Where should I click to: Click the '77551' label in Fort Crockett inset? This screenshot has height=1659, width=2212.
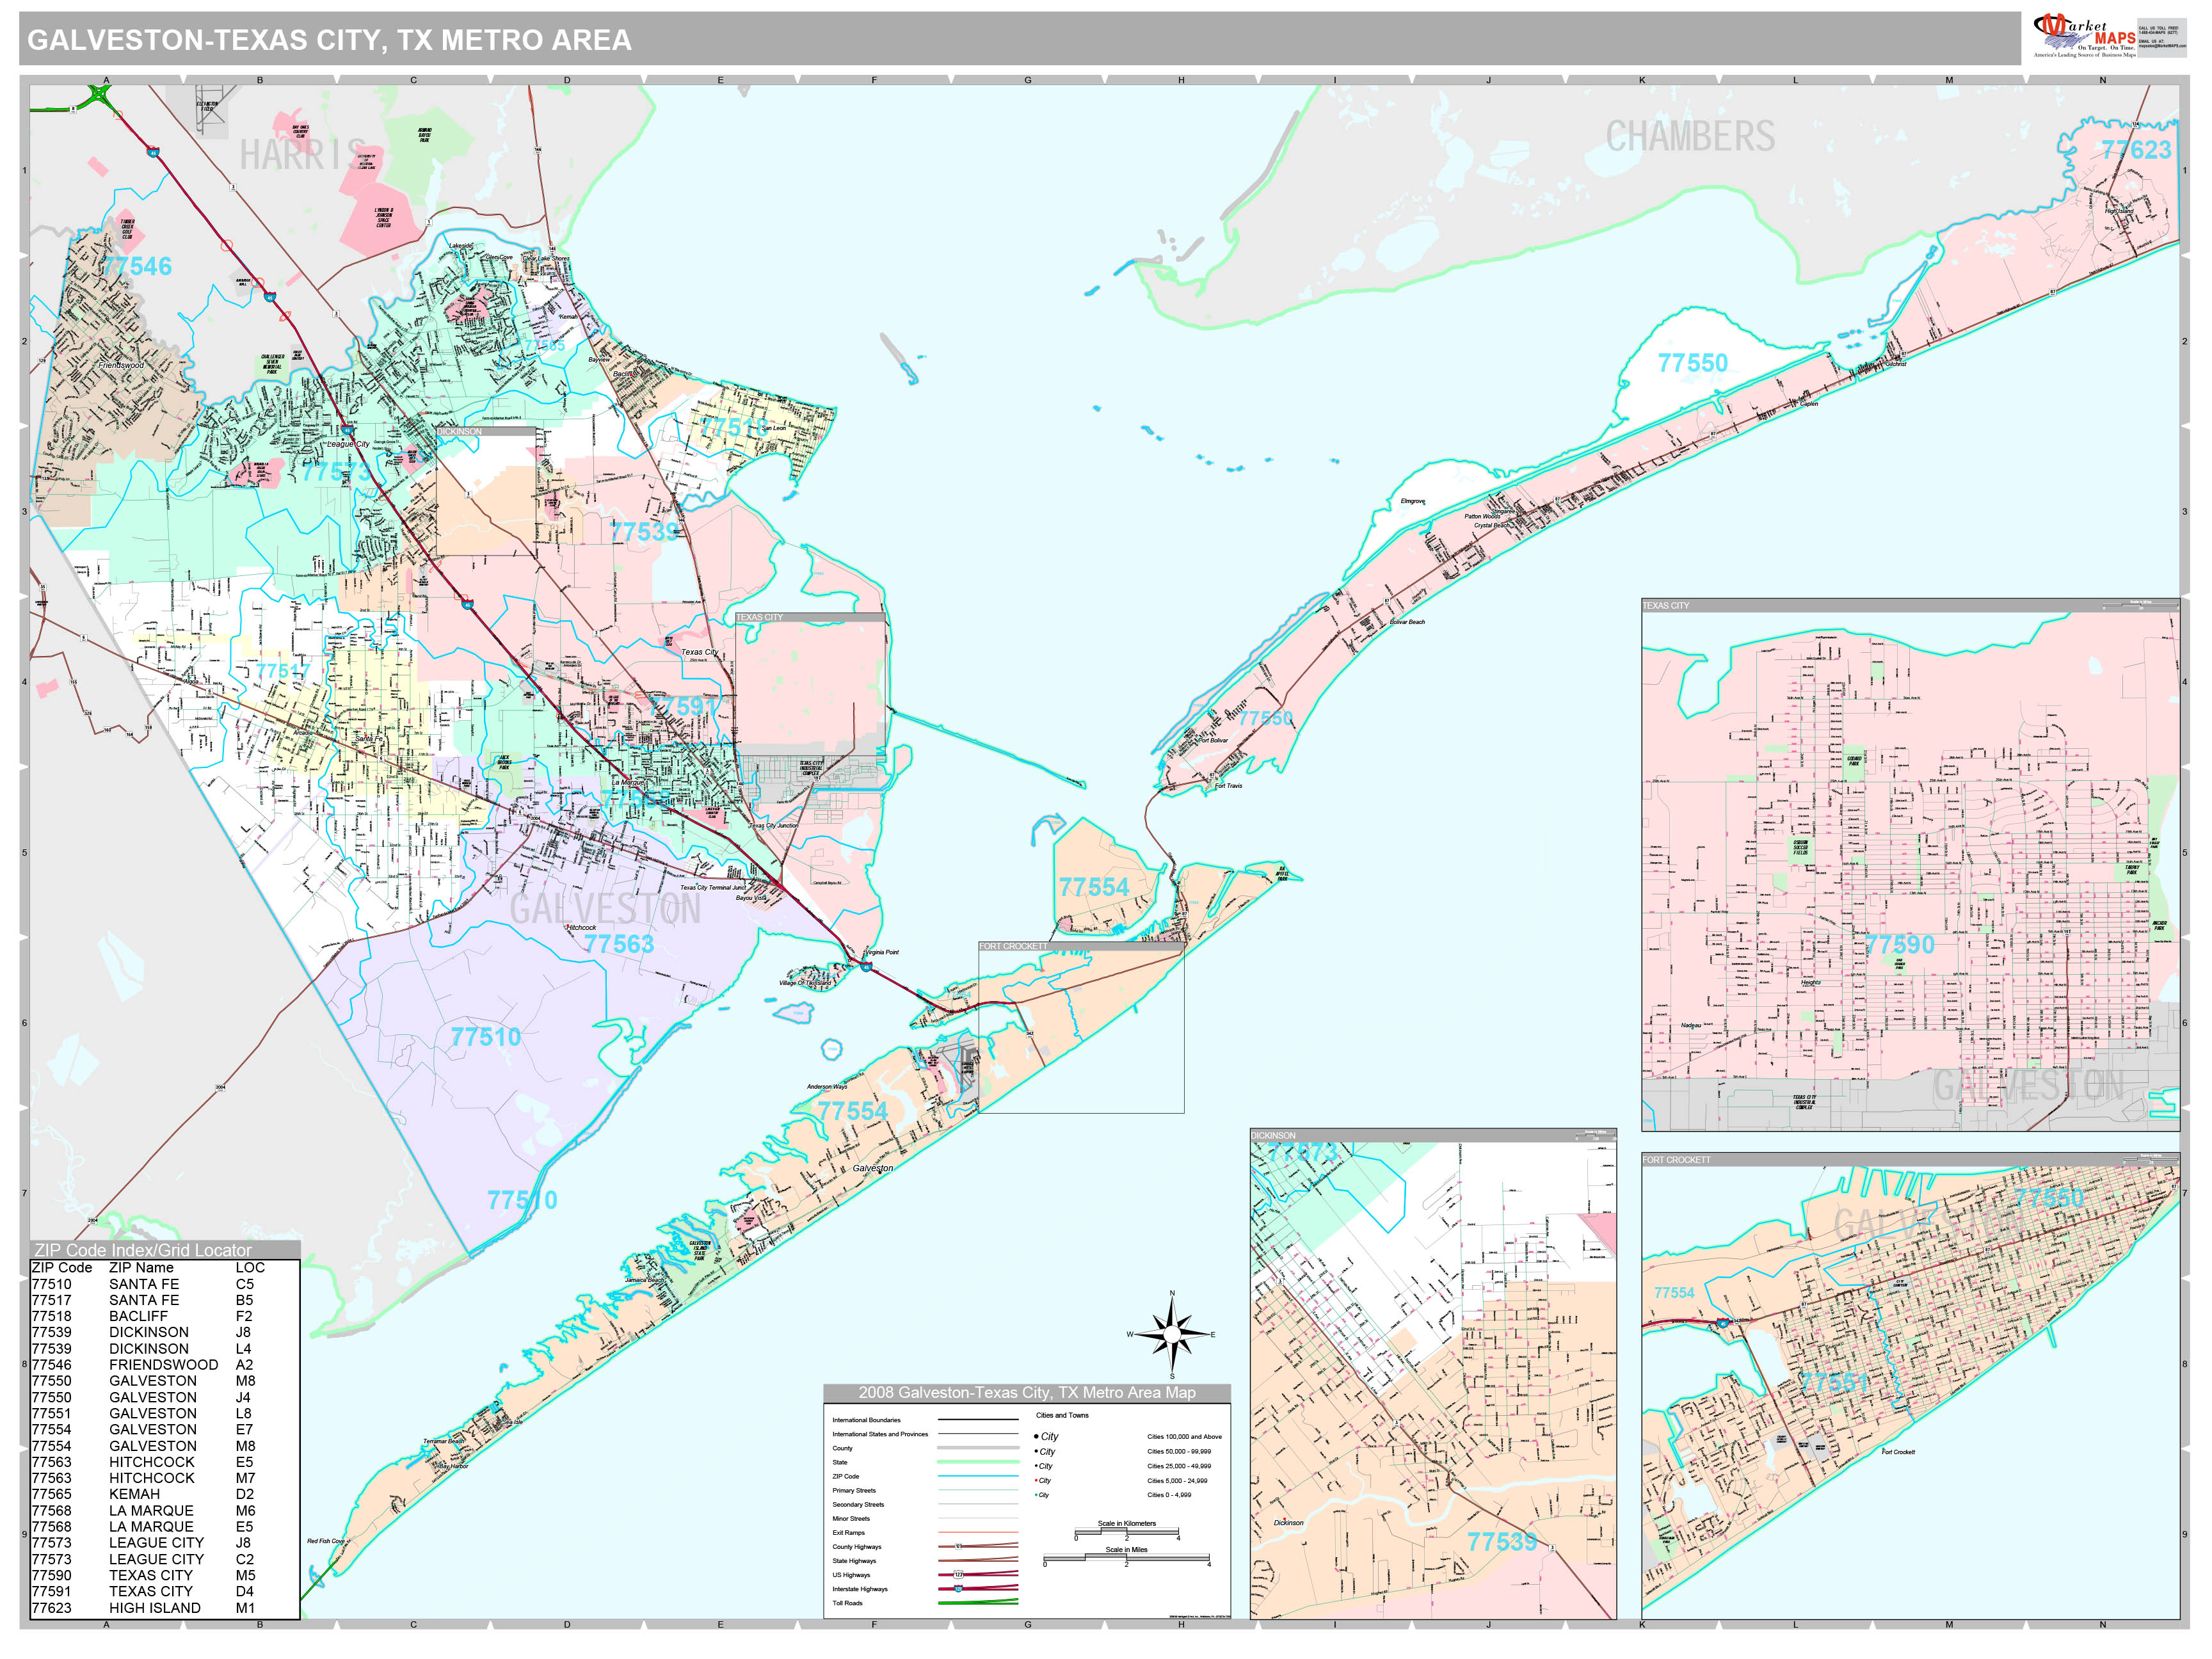(x=1834, y=1383)
